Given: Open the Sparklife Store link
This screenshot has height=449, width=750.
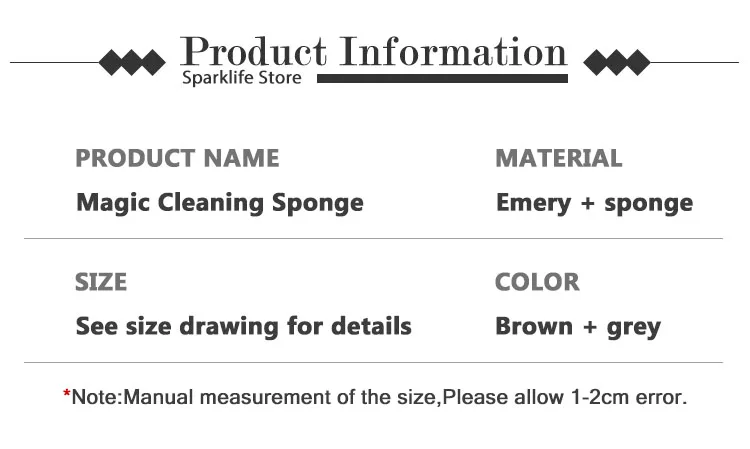Looking at the screenshot, I should tap(241, 78).
